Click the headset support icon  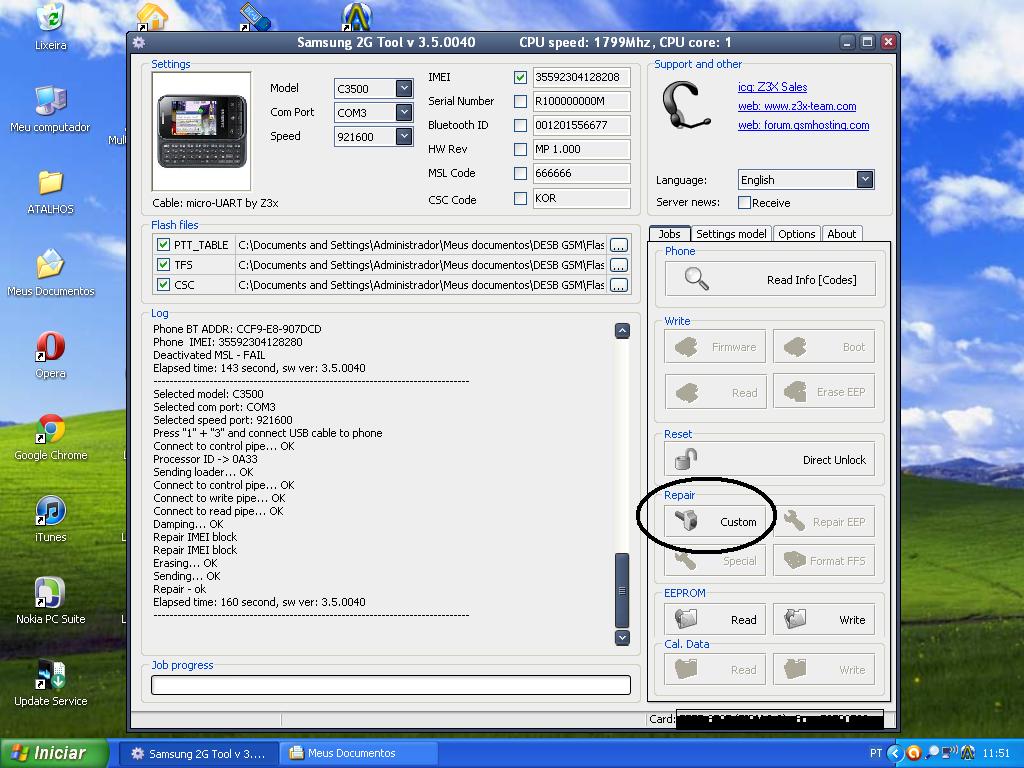click(x=685, y=106)
